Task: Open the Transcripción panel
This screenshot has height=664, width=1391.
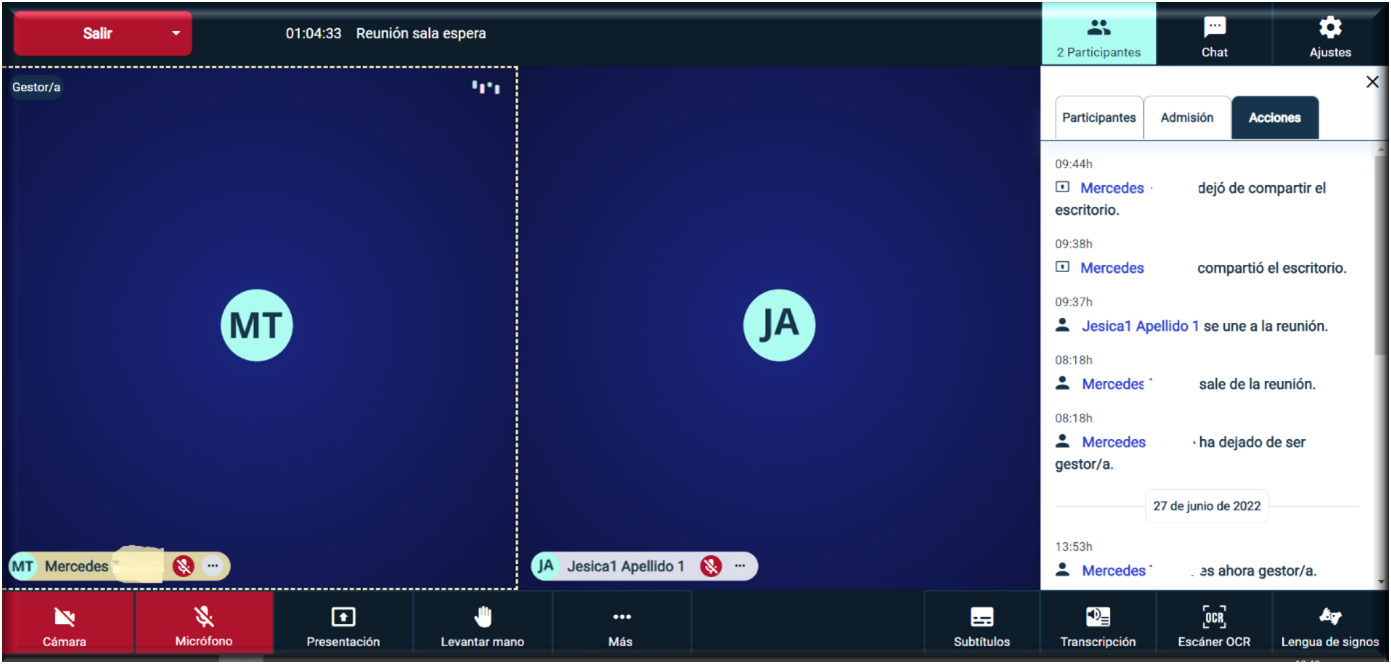Action: pyautogui.click(x=1098, y=623)
